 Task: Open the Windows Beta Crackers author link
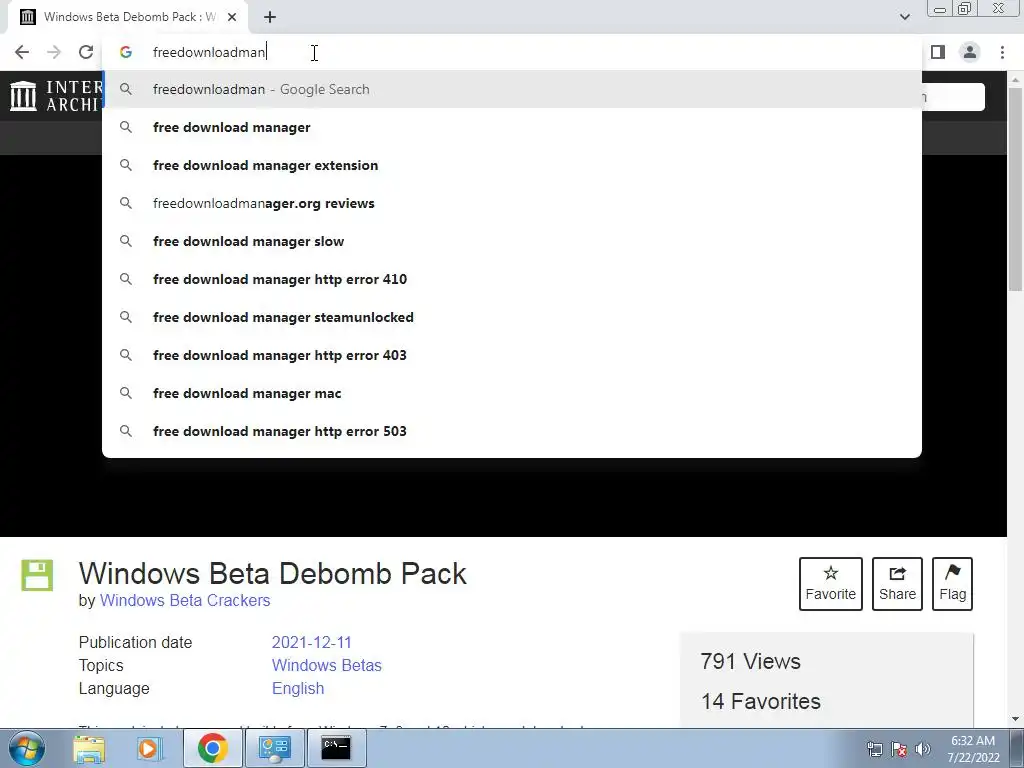coord(185,600)
